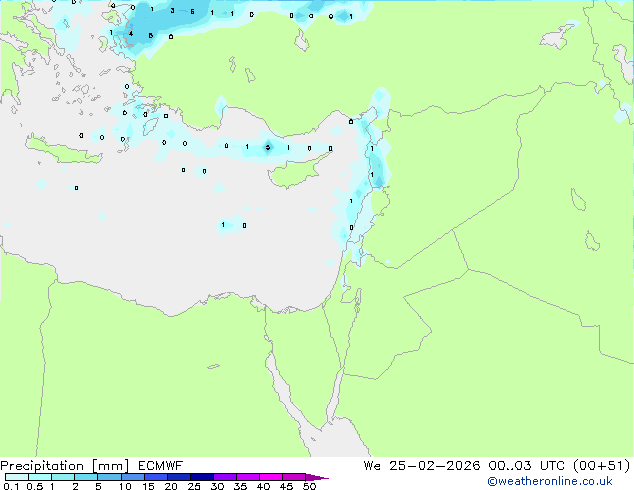The width and height of the screenshot is (634, 490).
Task: Click the '(00+51)' forecast offset text
Action: (x=602, y=466)
